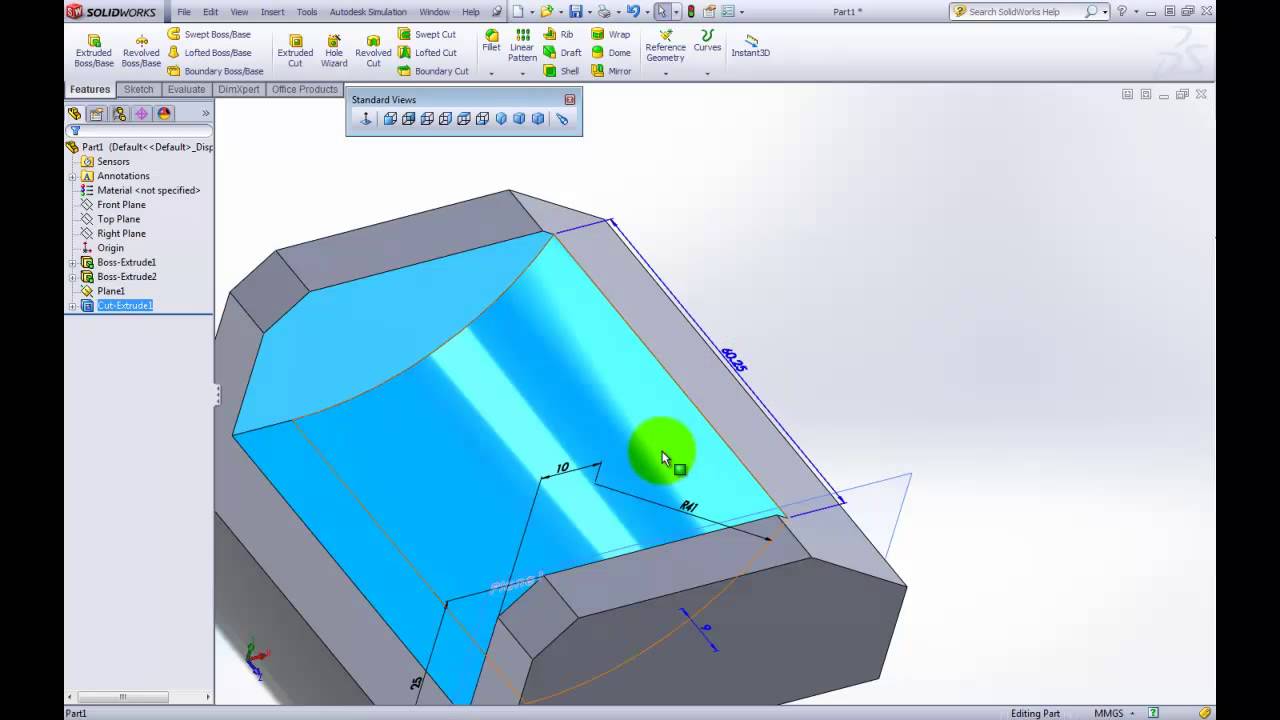Select the Rib tool
Viewport: 1280px width, 720px height.
559,34
